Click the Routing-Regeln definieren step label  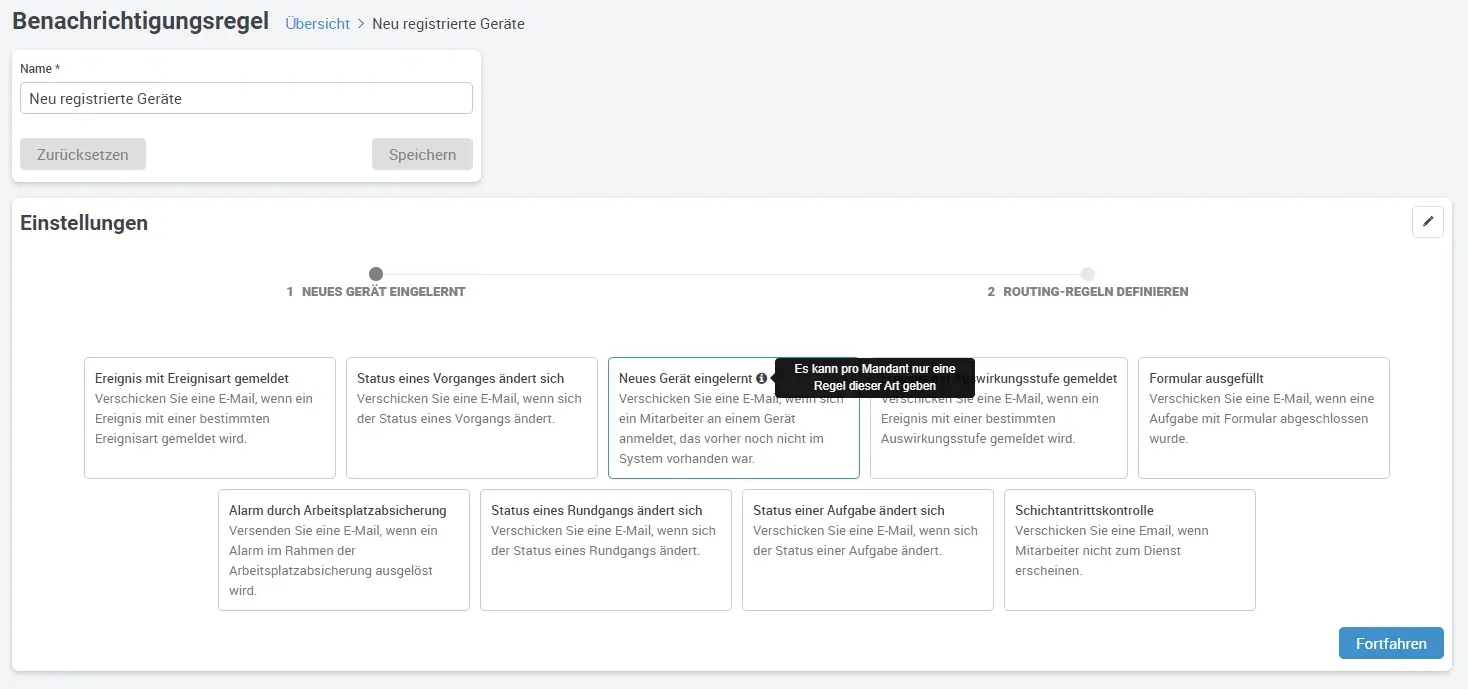[x=1095, y=292]
